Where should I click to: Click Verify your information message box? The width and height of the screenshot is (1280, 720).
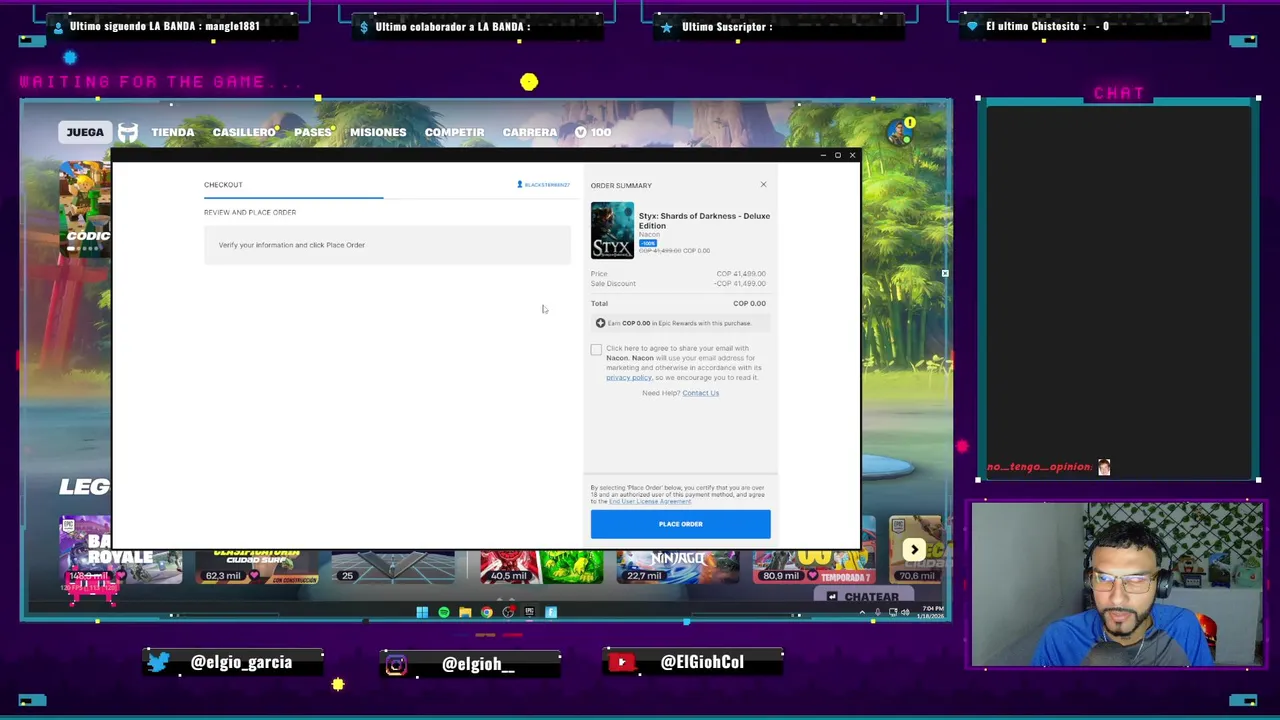pyautogui.click(x=387, y=245)
